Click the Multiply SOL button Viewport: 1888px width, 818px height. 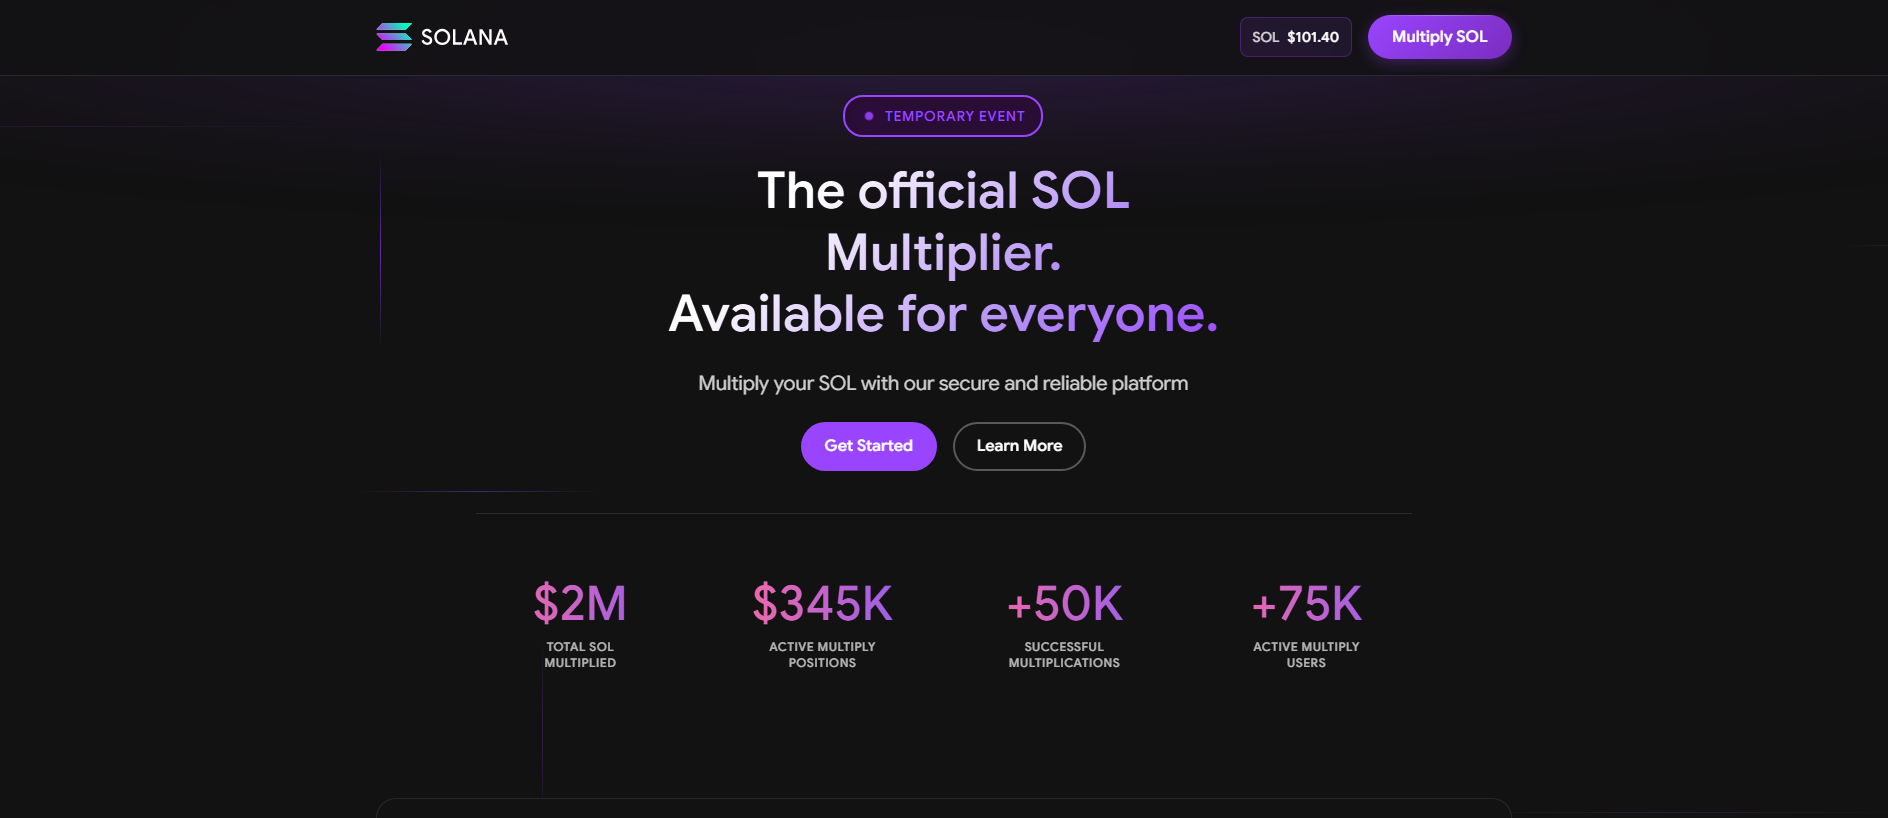click(x=1439, y=37)
